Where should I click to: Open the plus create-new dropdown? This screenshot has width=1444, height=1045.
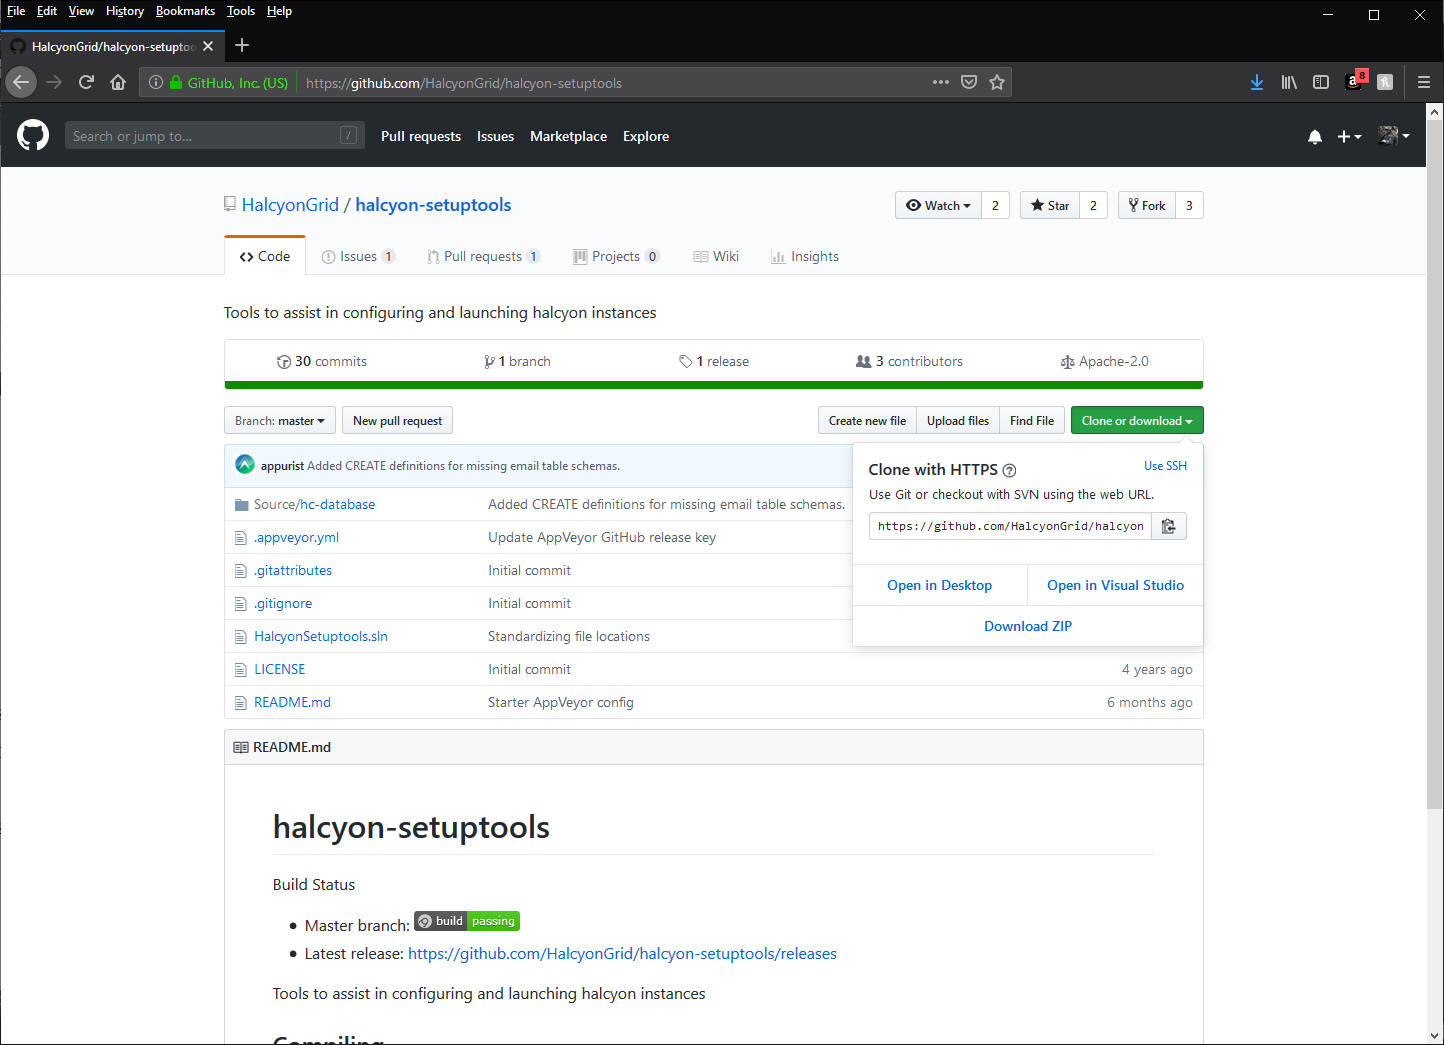[x=1349, y=136]
